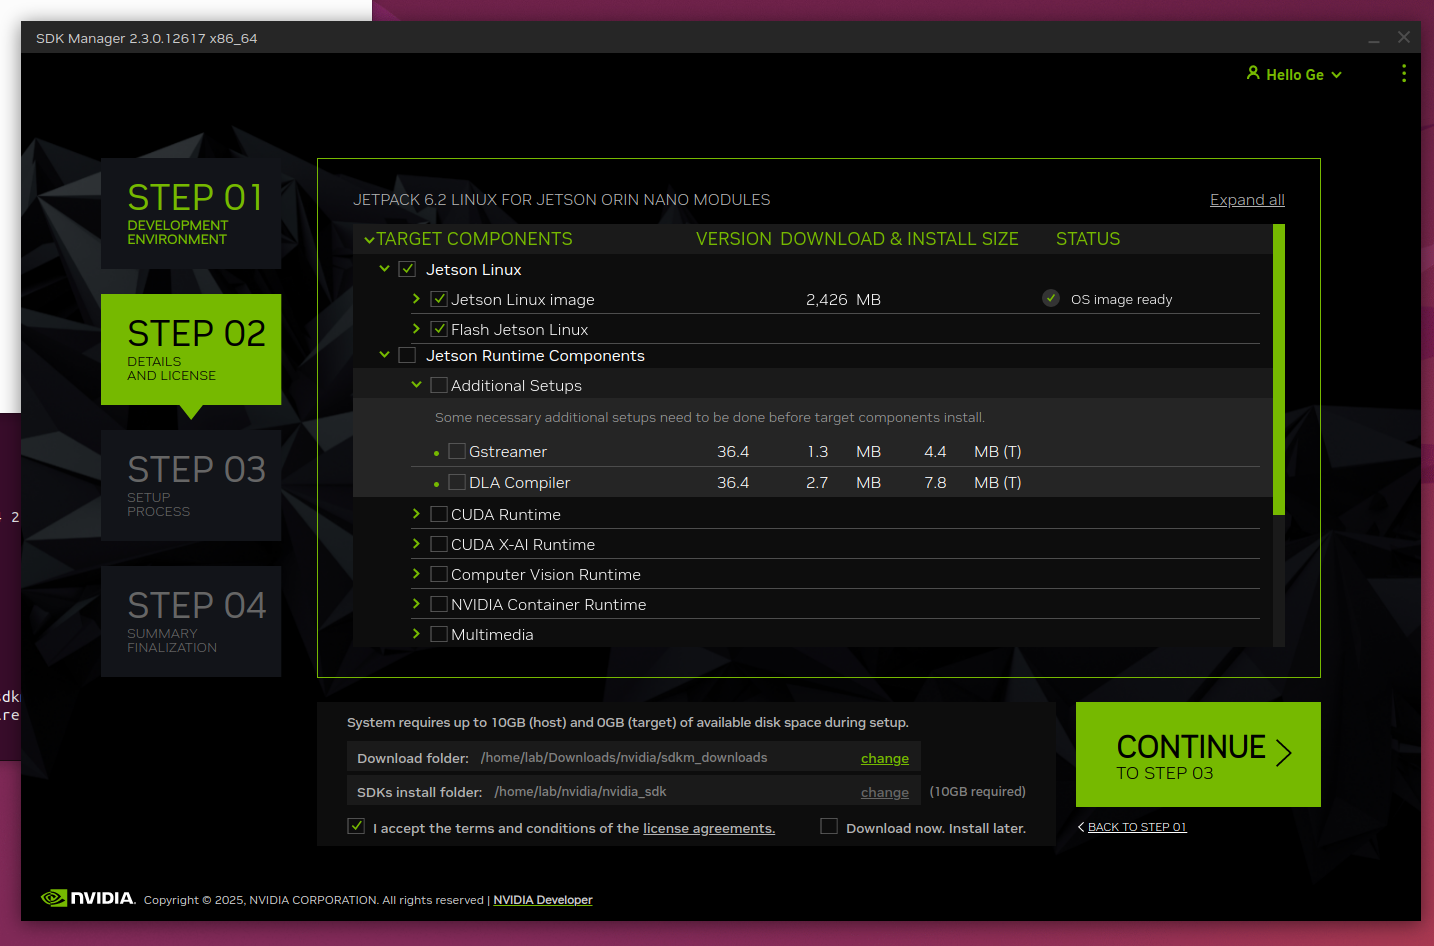Collapse the Target Components header chevron
The image size is (1434, 946).
click(369, 239)
